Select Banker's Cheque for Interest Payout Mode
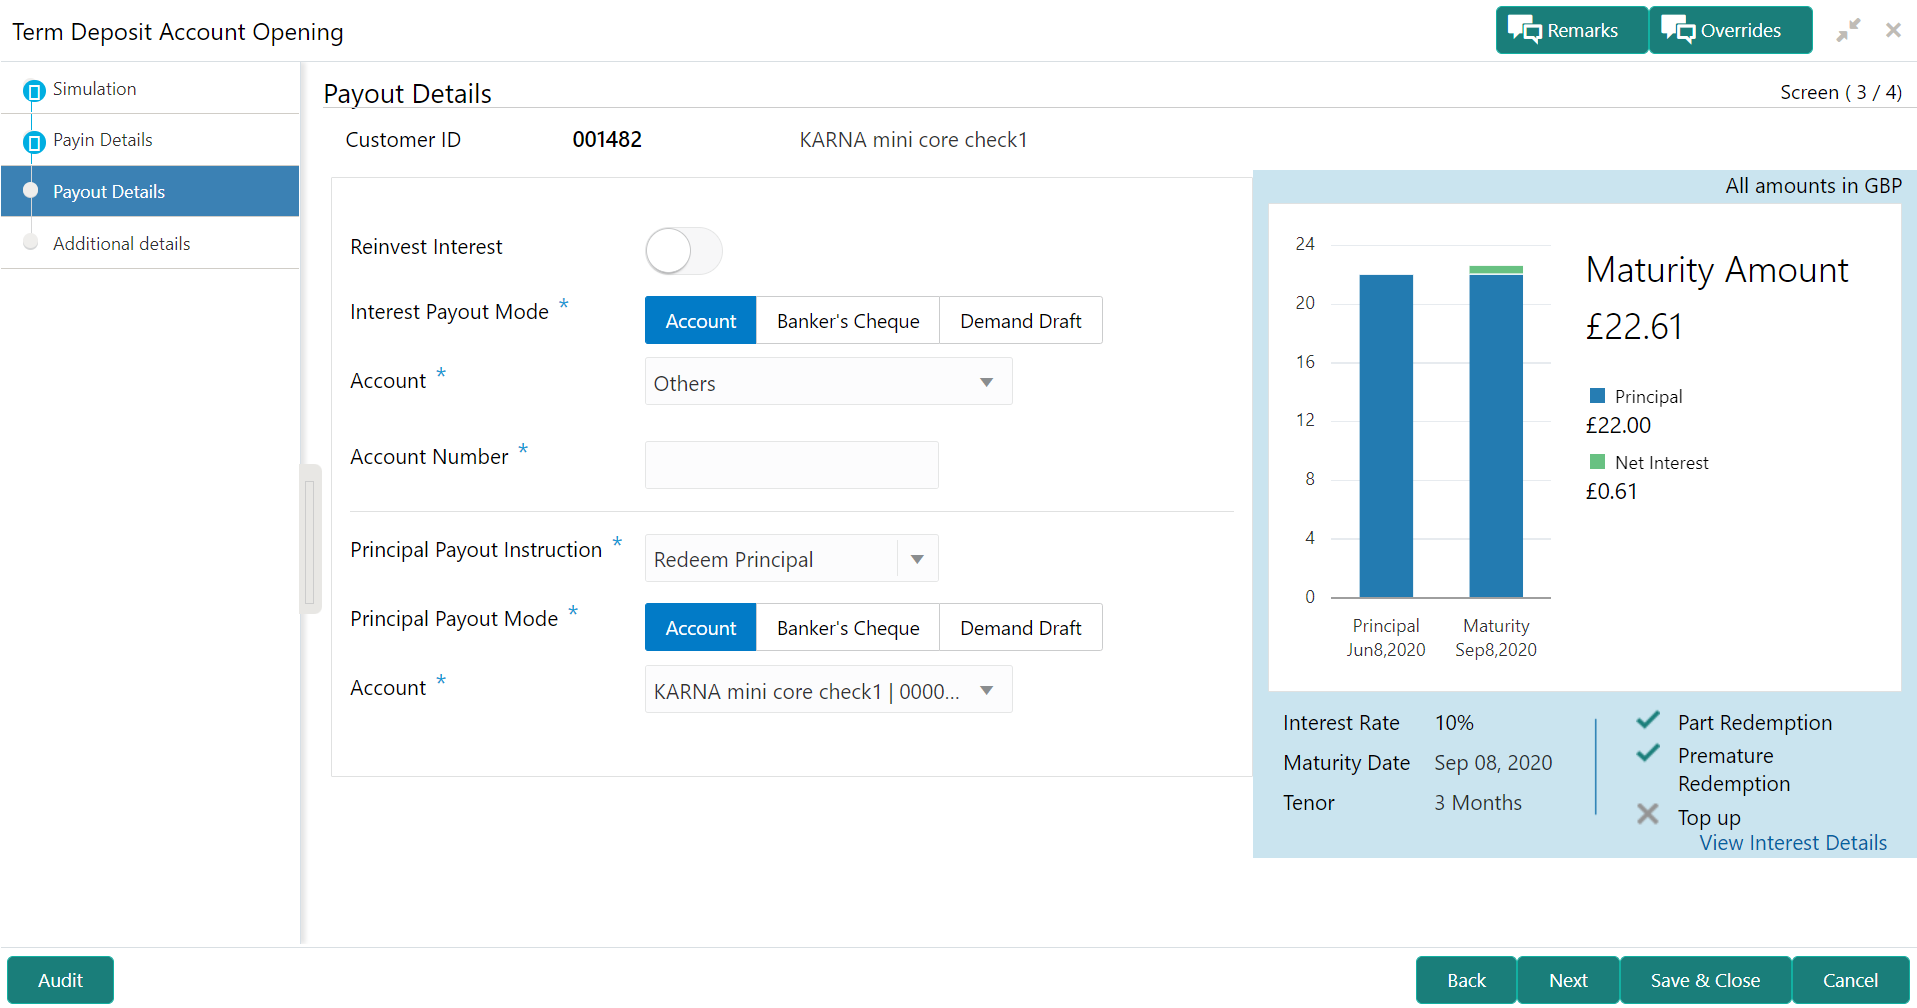This screenshot has height=1008, width=1917. [x=848, y=321]
